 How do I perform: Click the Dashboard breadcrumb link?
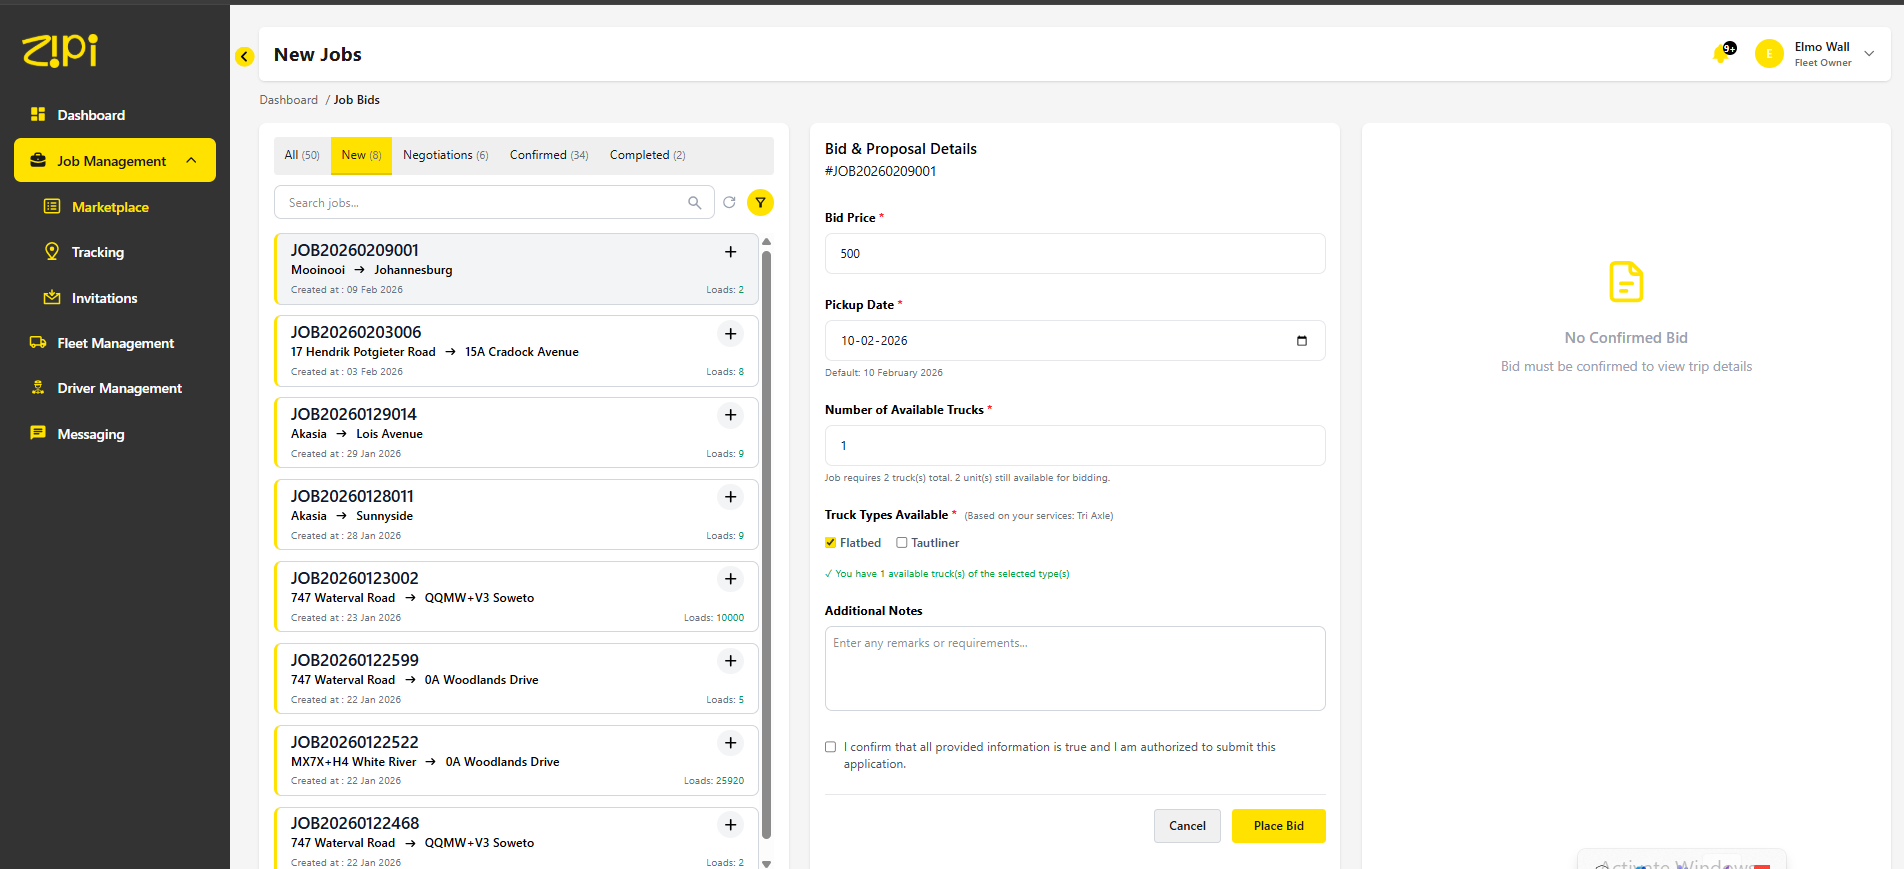click(289, 100)
